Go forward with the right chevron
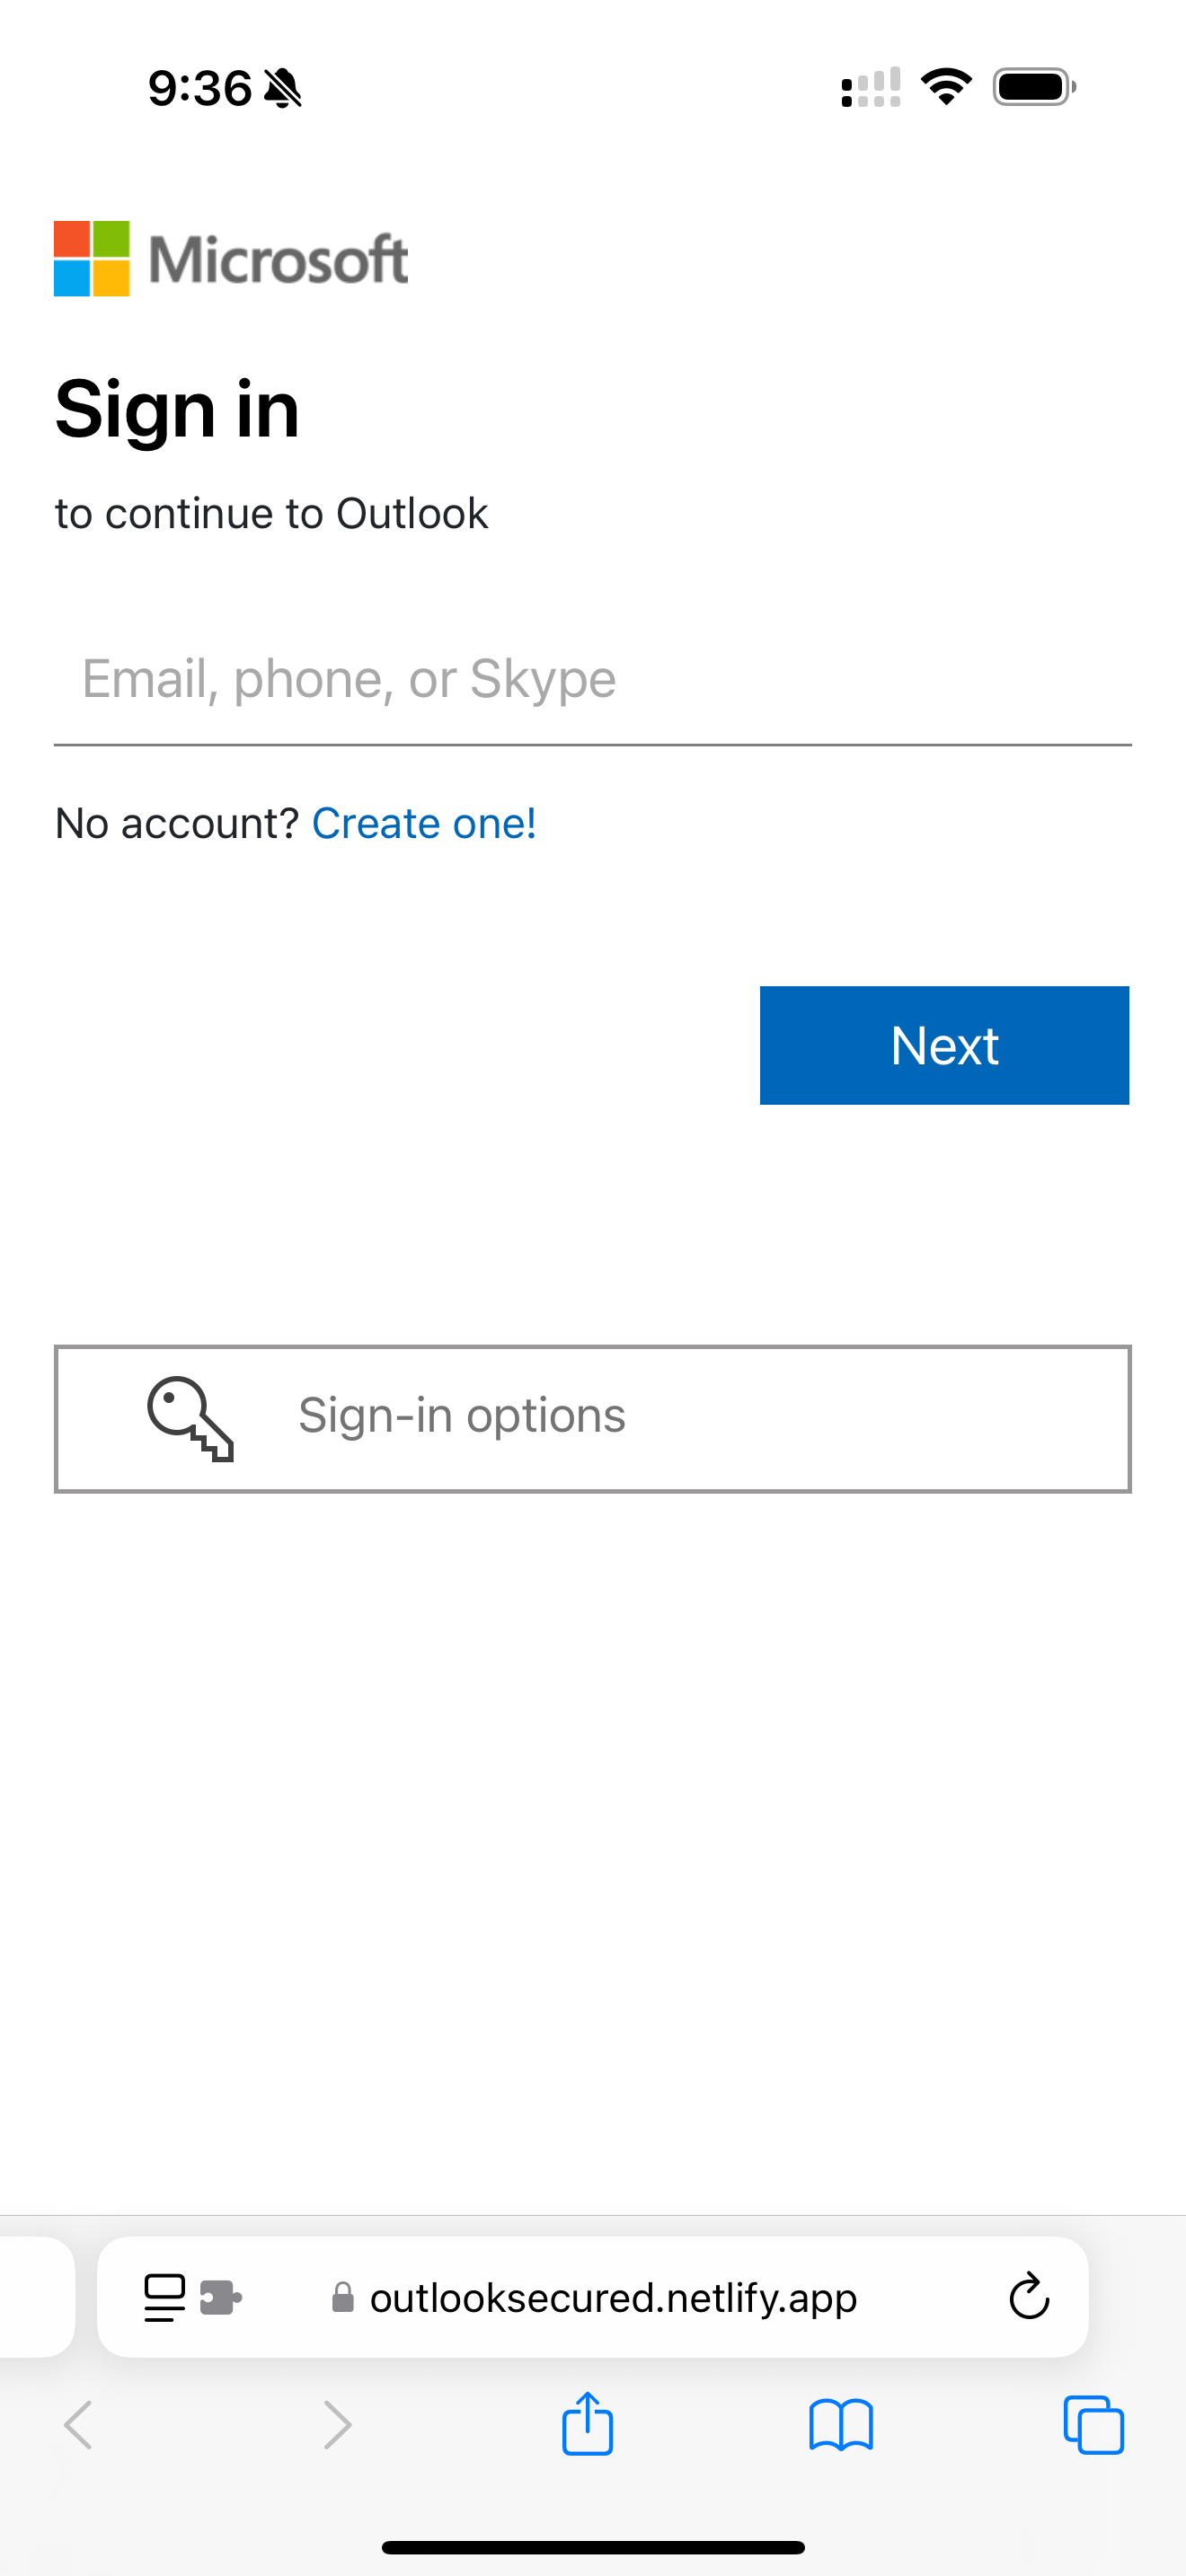The width and height of the screenshot is (1186, 2576). 338,2425
